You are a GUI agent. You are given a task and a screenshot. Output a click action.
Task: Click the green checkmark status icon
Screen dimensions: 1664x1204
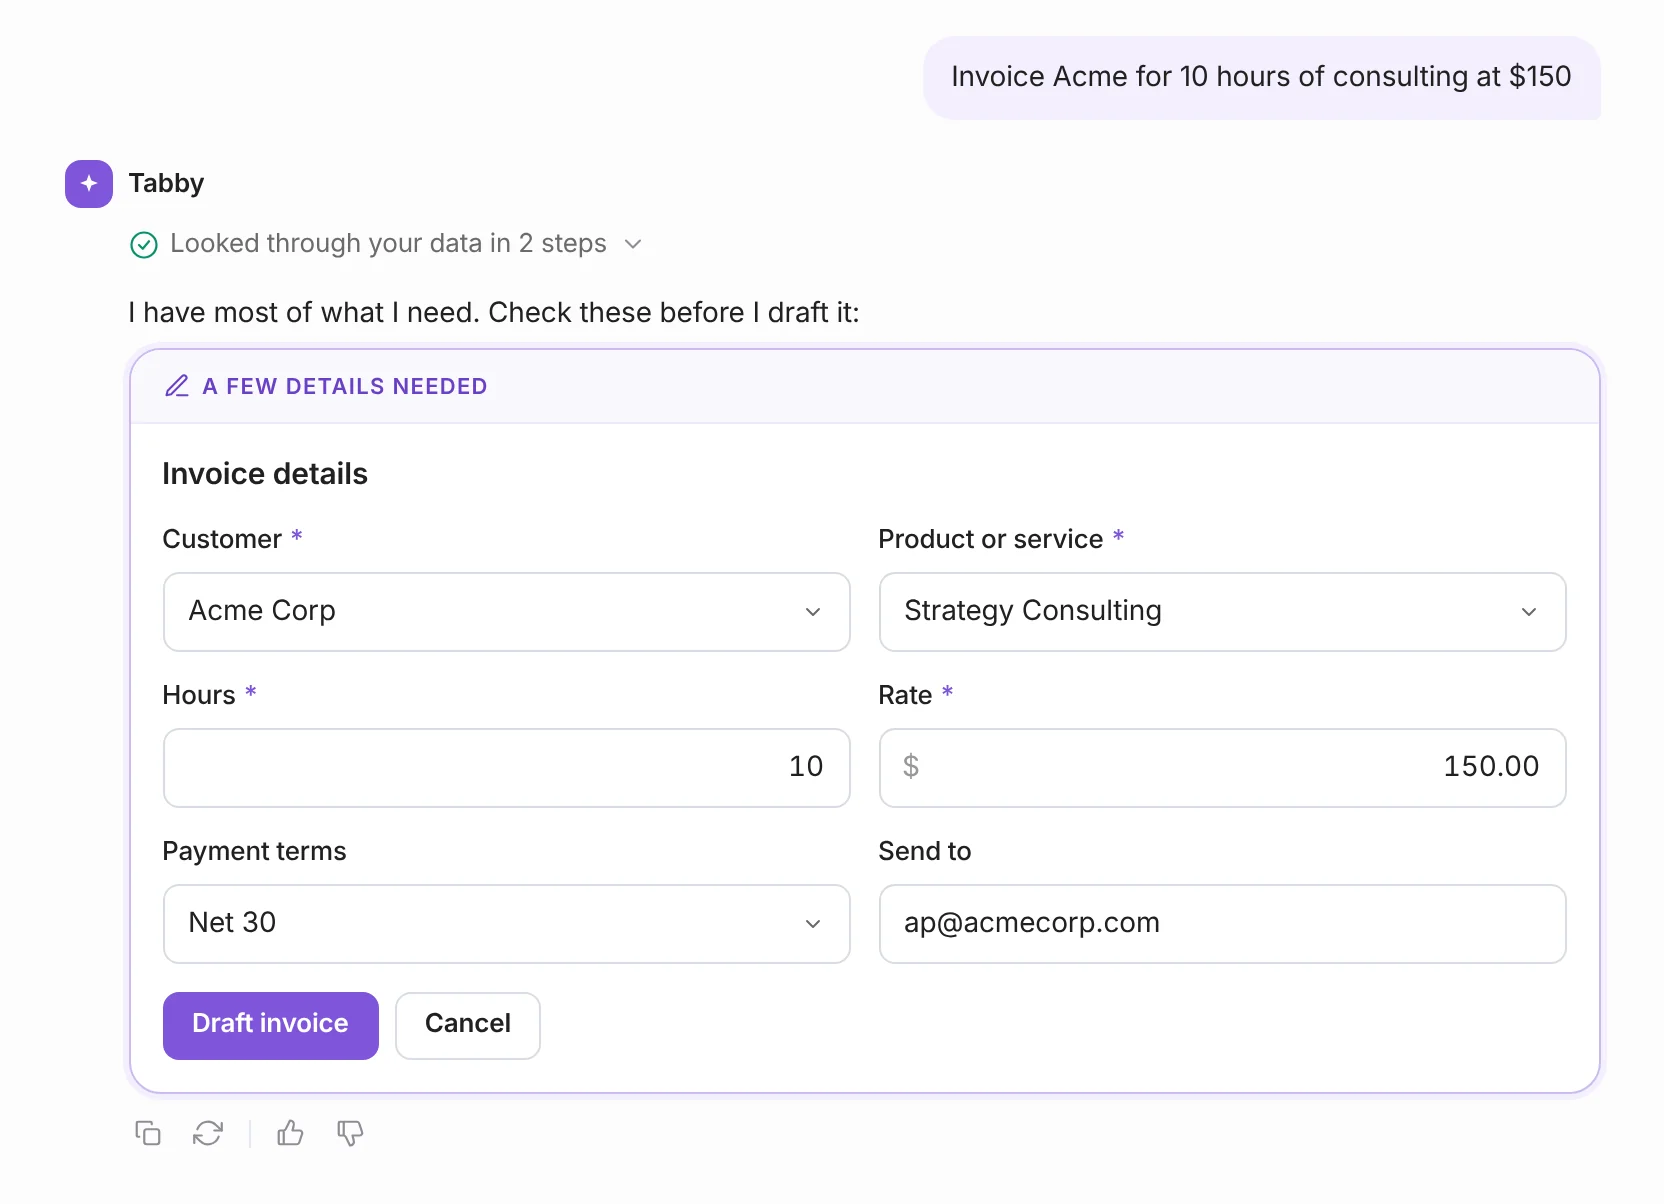tap(144, 245)
